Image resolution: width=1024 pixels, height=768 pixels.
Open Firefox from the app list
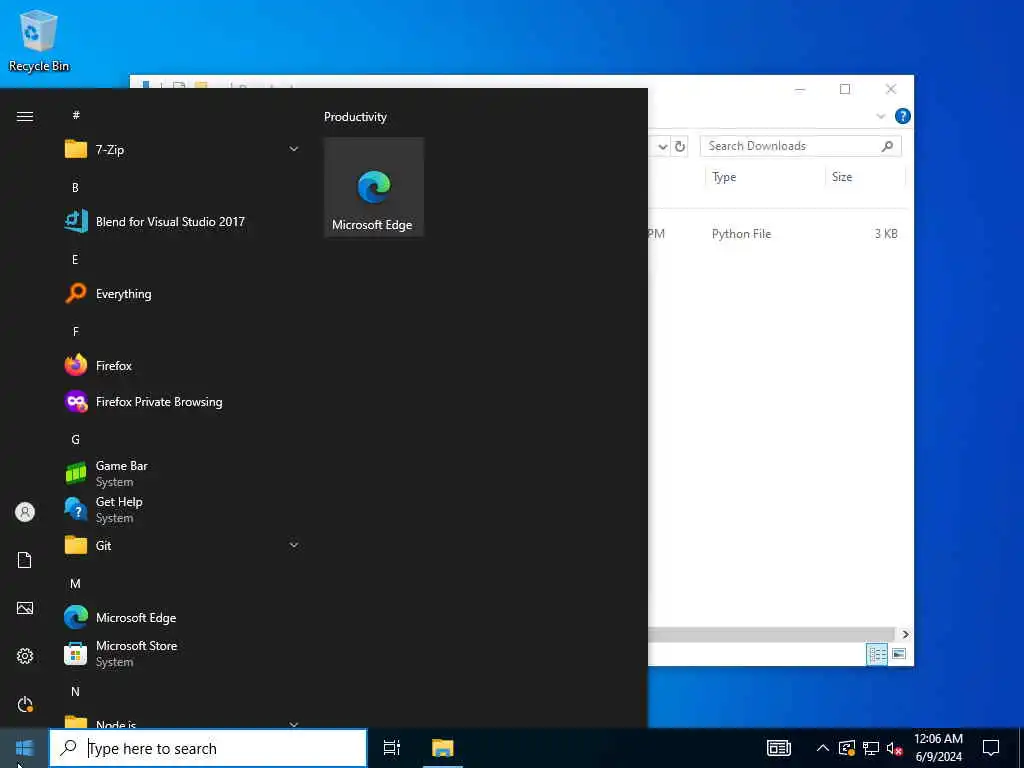coord(182,366)
